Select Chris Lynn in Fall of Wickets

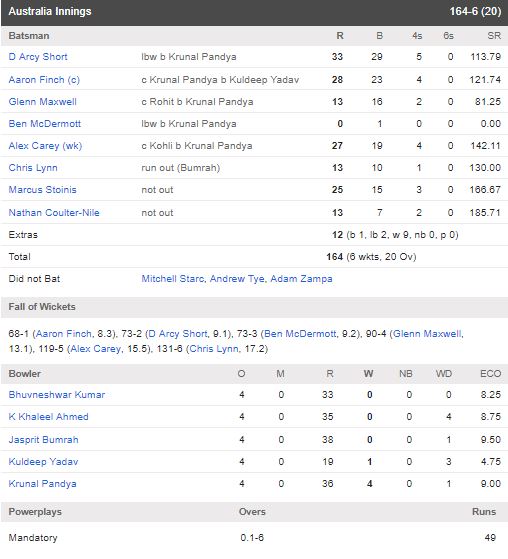pos(214,349)
